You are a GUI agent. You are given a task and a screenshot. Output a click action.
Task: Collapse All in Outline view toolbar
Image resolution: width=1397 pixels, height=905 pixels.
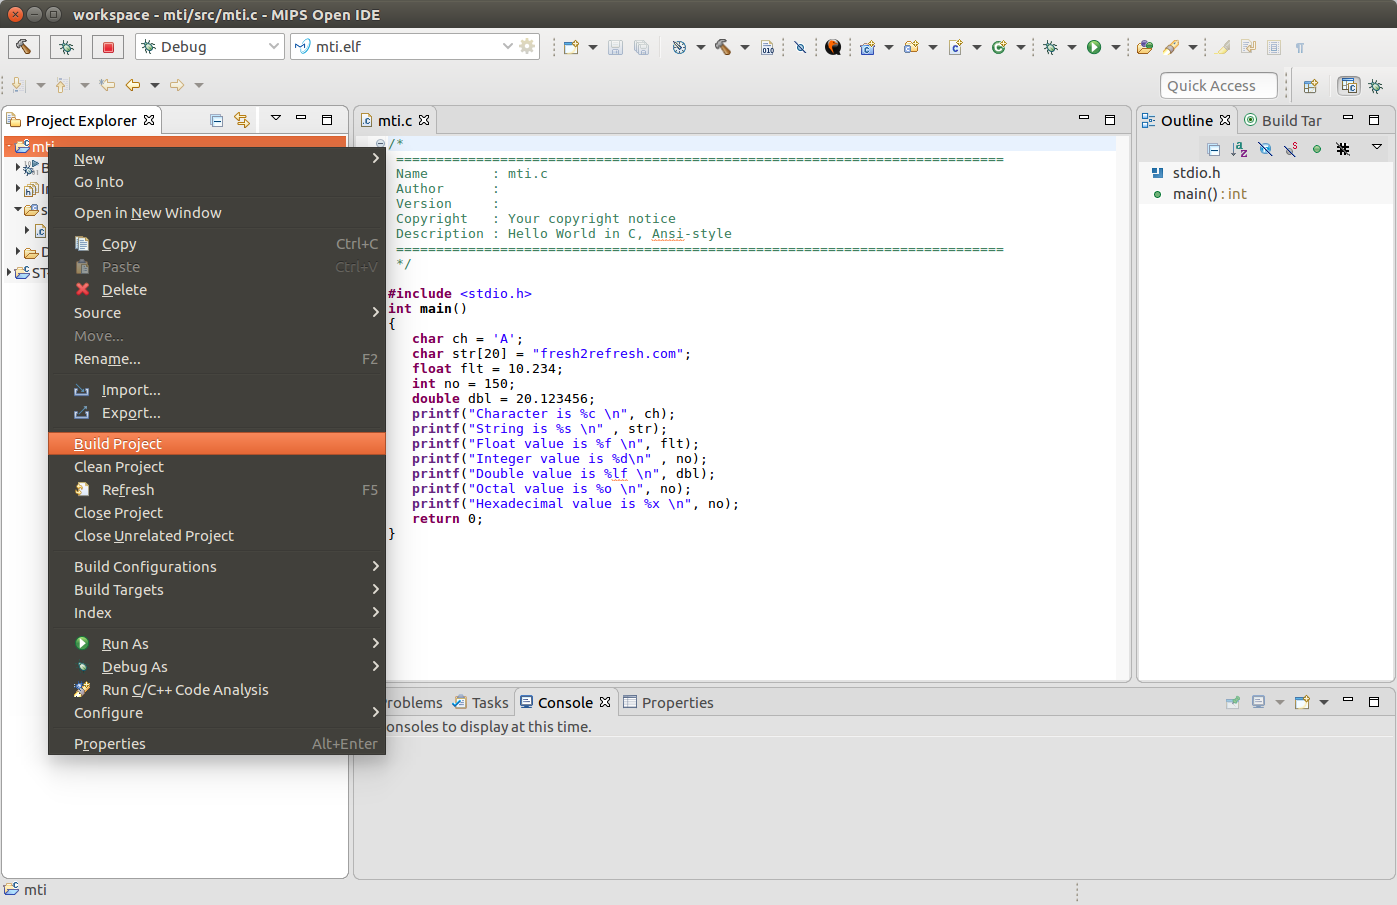[1213, 149]
